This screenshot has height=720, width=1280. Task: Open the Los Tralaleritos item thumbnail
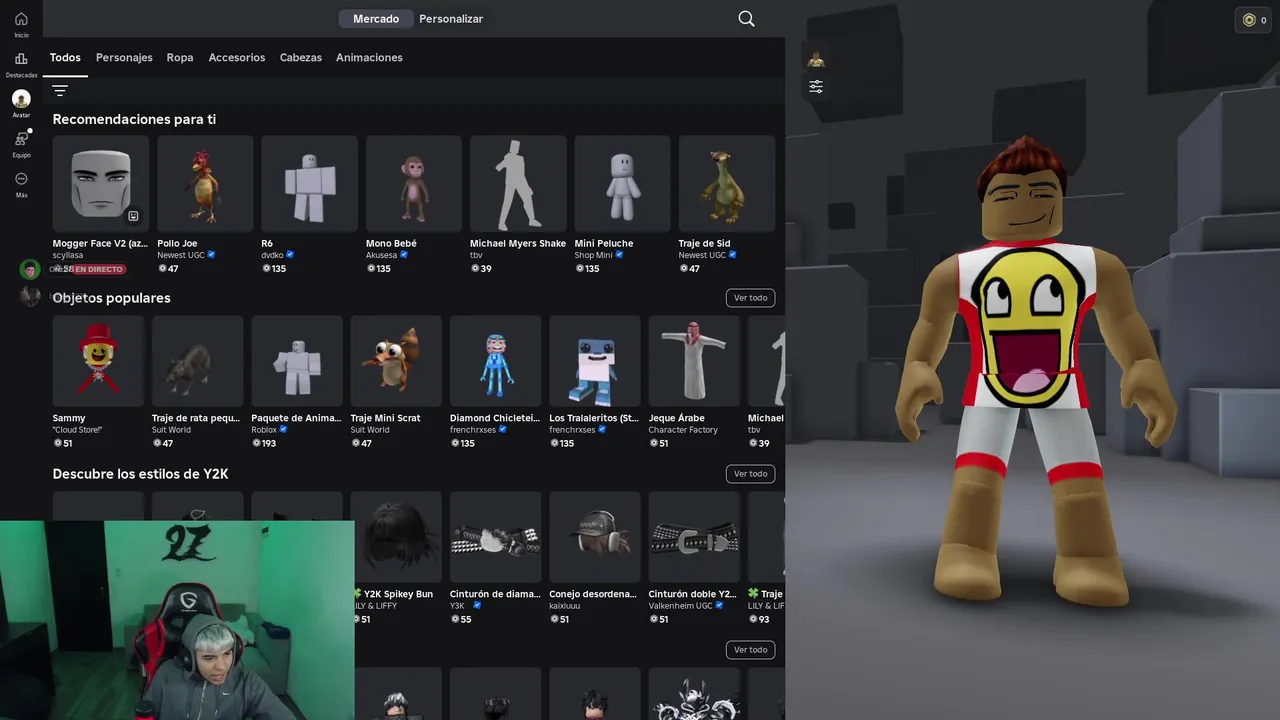[595, 361]
